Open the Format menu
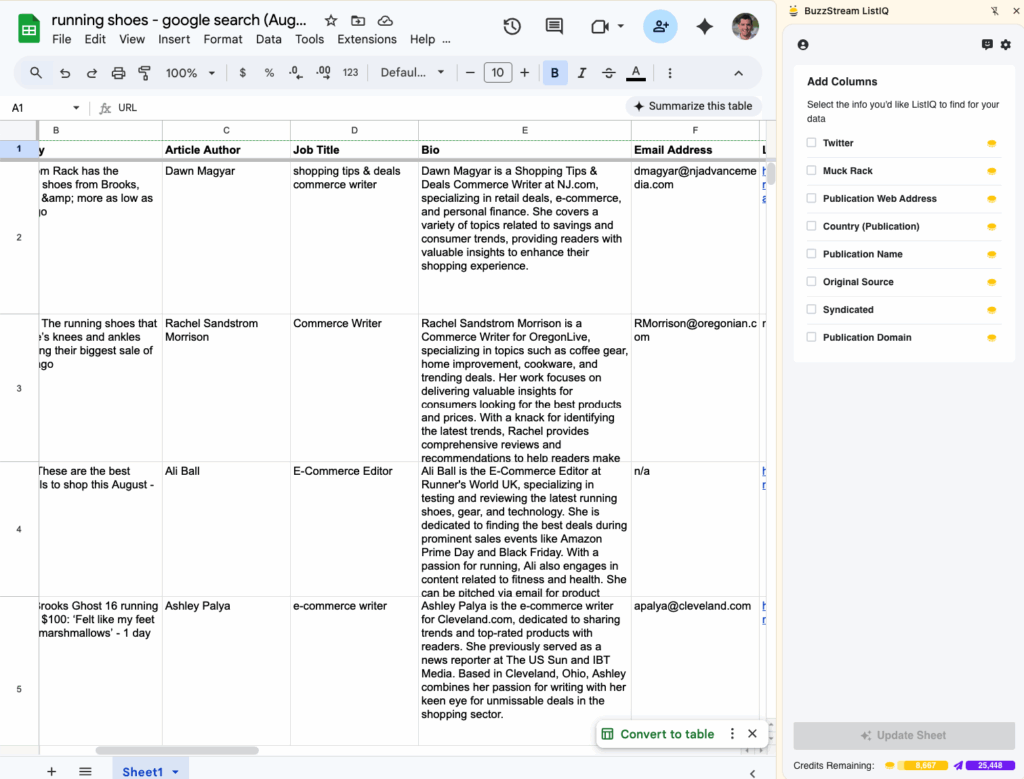Screen dimensions: 1024x779 point(222,39)
